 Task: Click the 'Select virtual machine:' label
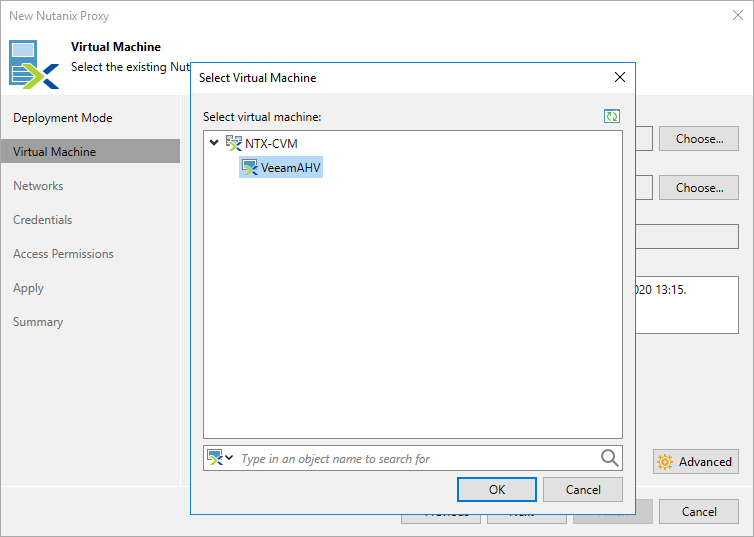pos(262,117)
